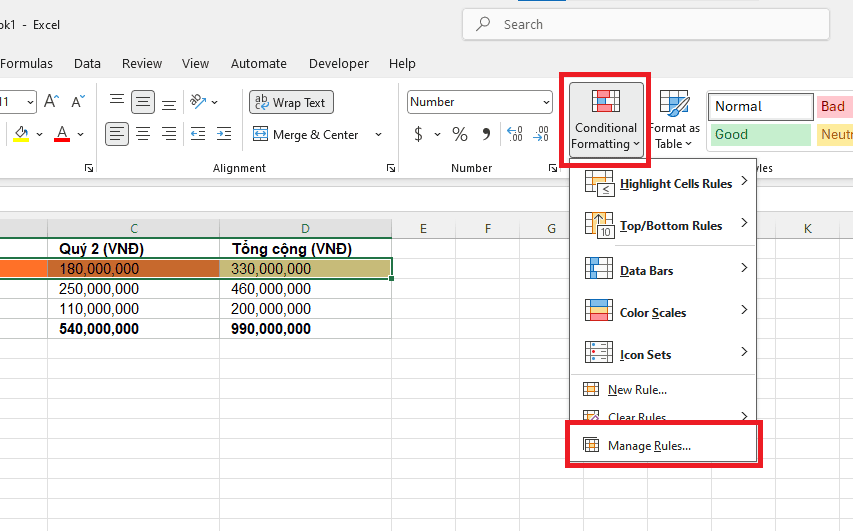Viewport: 853px width, 531px height.
Task: Apply Accounting Number Format dollar icon
Action: pos(418,134)
